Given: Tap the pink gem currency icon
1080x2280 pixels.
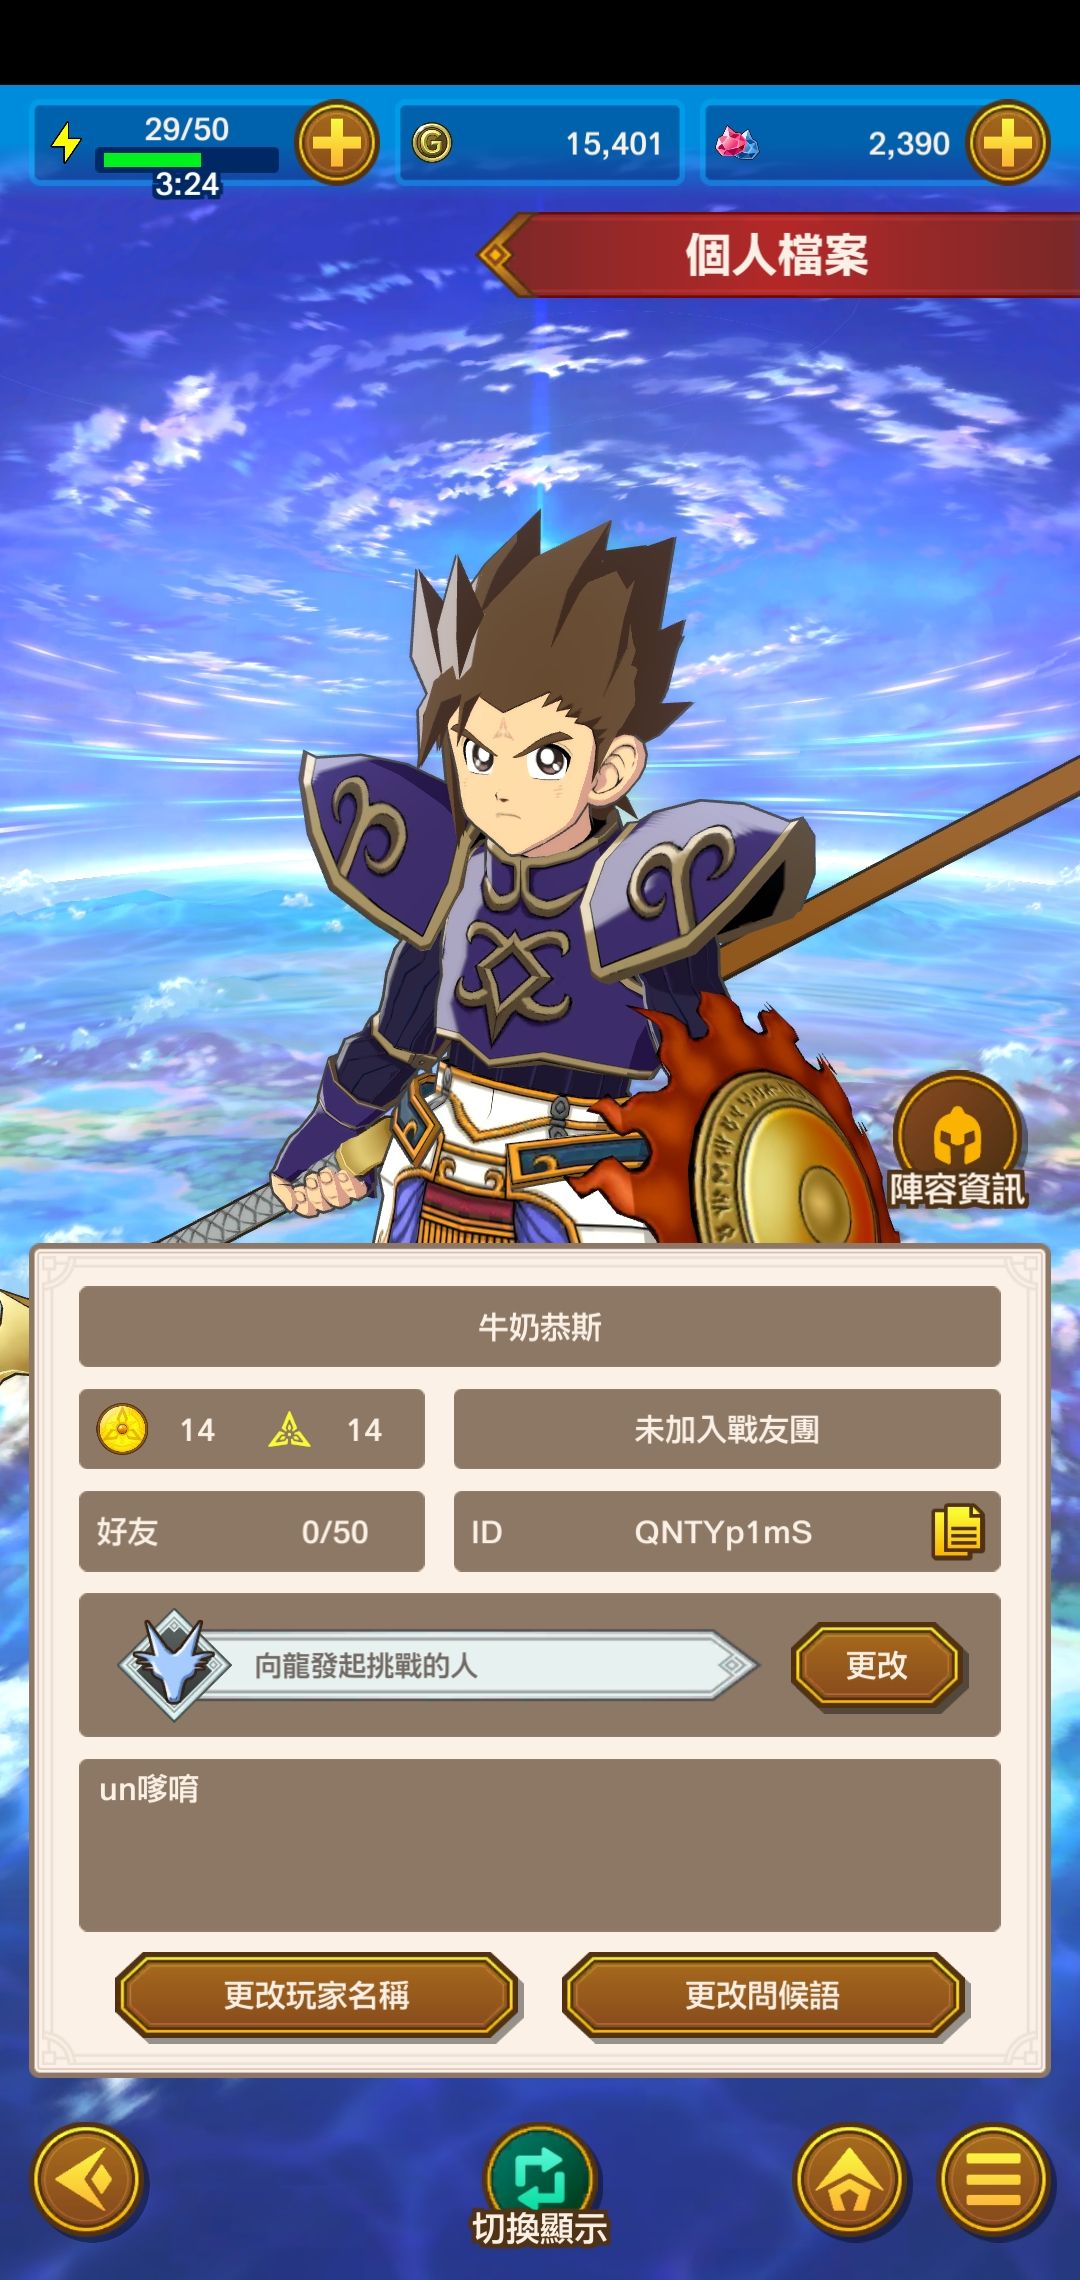Looking at the screenshot, I should [737, 143].
